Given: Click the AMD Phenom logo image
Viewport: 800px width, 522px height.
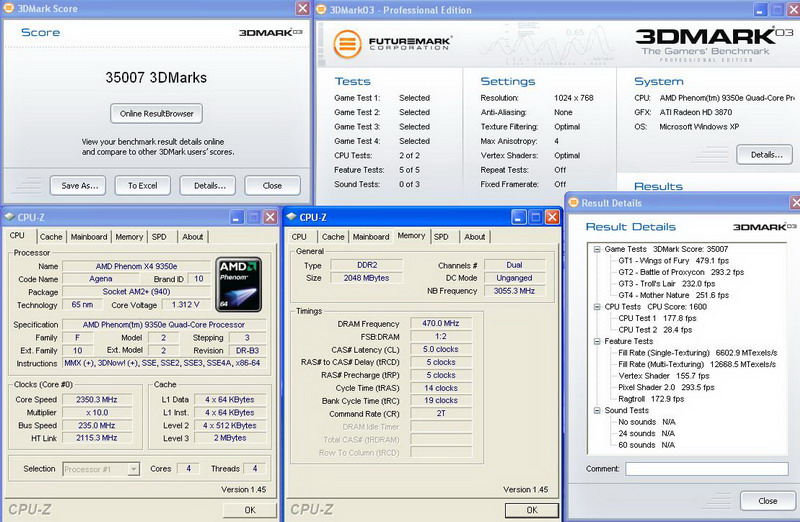Looking at the screenshot, I should coord(239,284).
